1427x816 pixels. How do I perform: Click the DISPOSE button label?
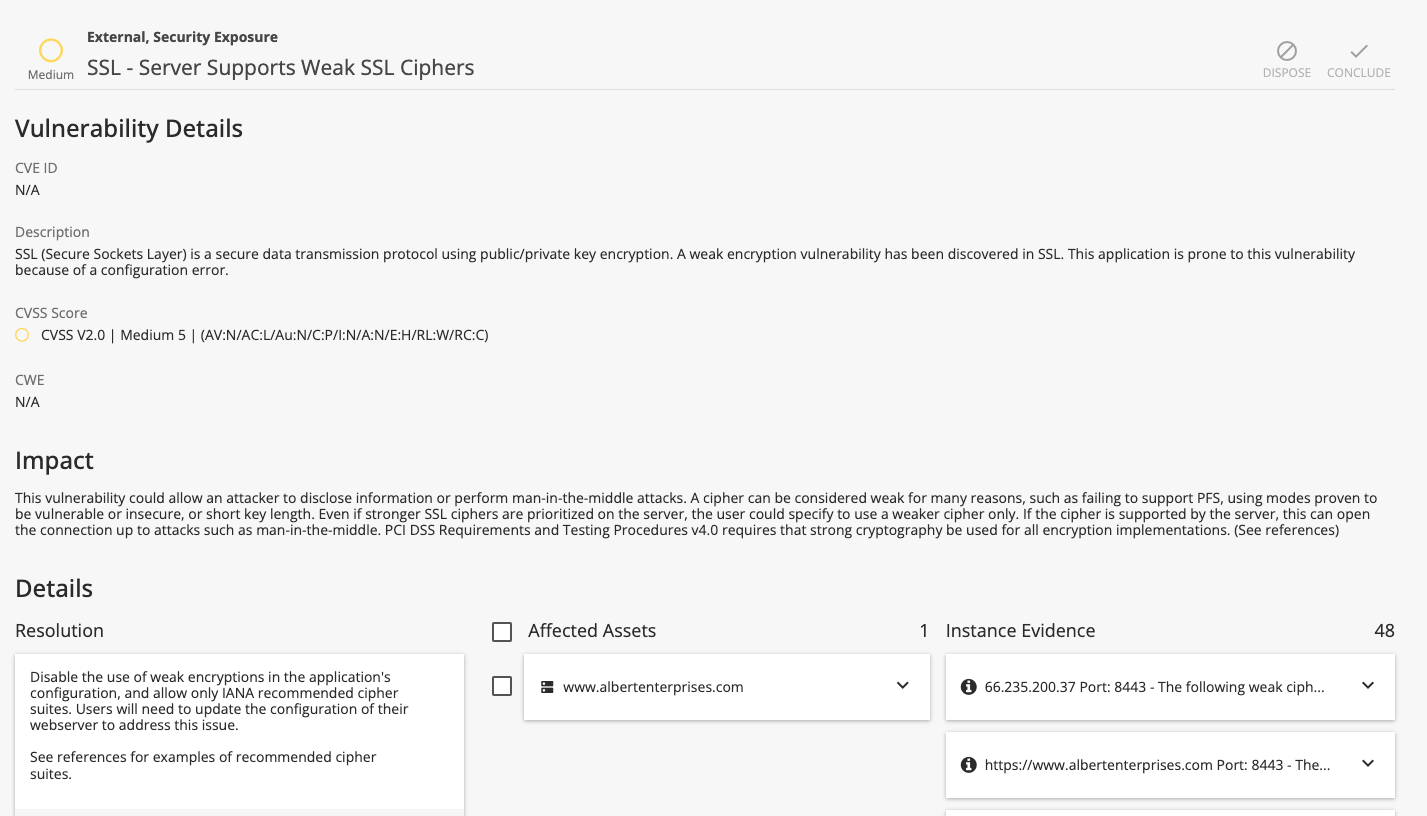tap(1286, 73)
